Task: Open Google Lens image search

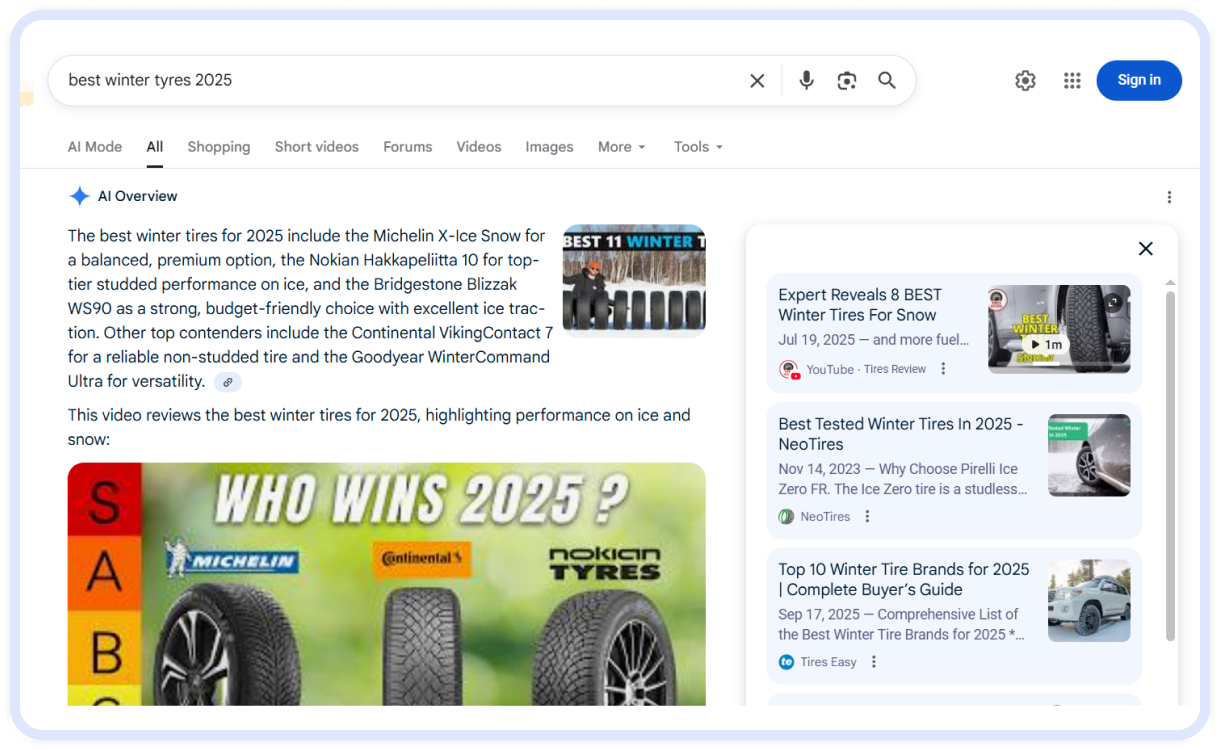Action: (847, 81)
